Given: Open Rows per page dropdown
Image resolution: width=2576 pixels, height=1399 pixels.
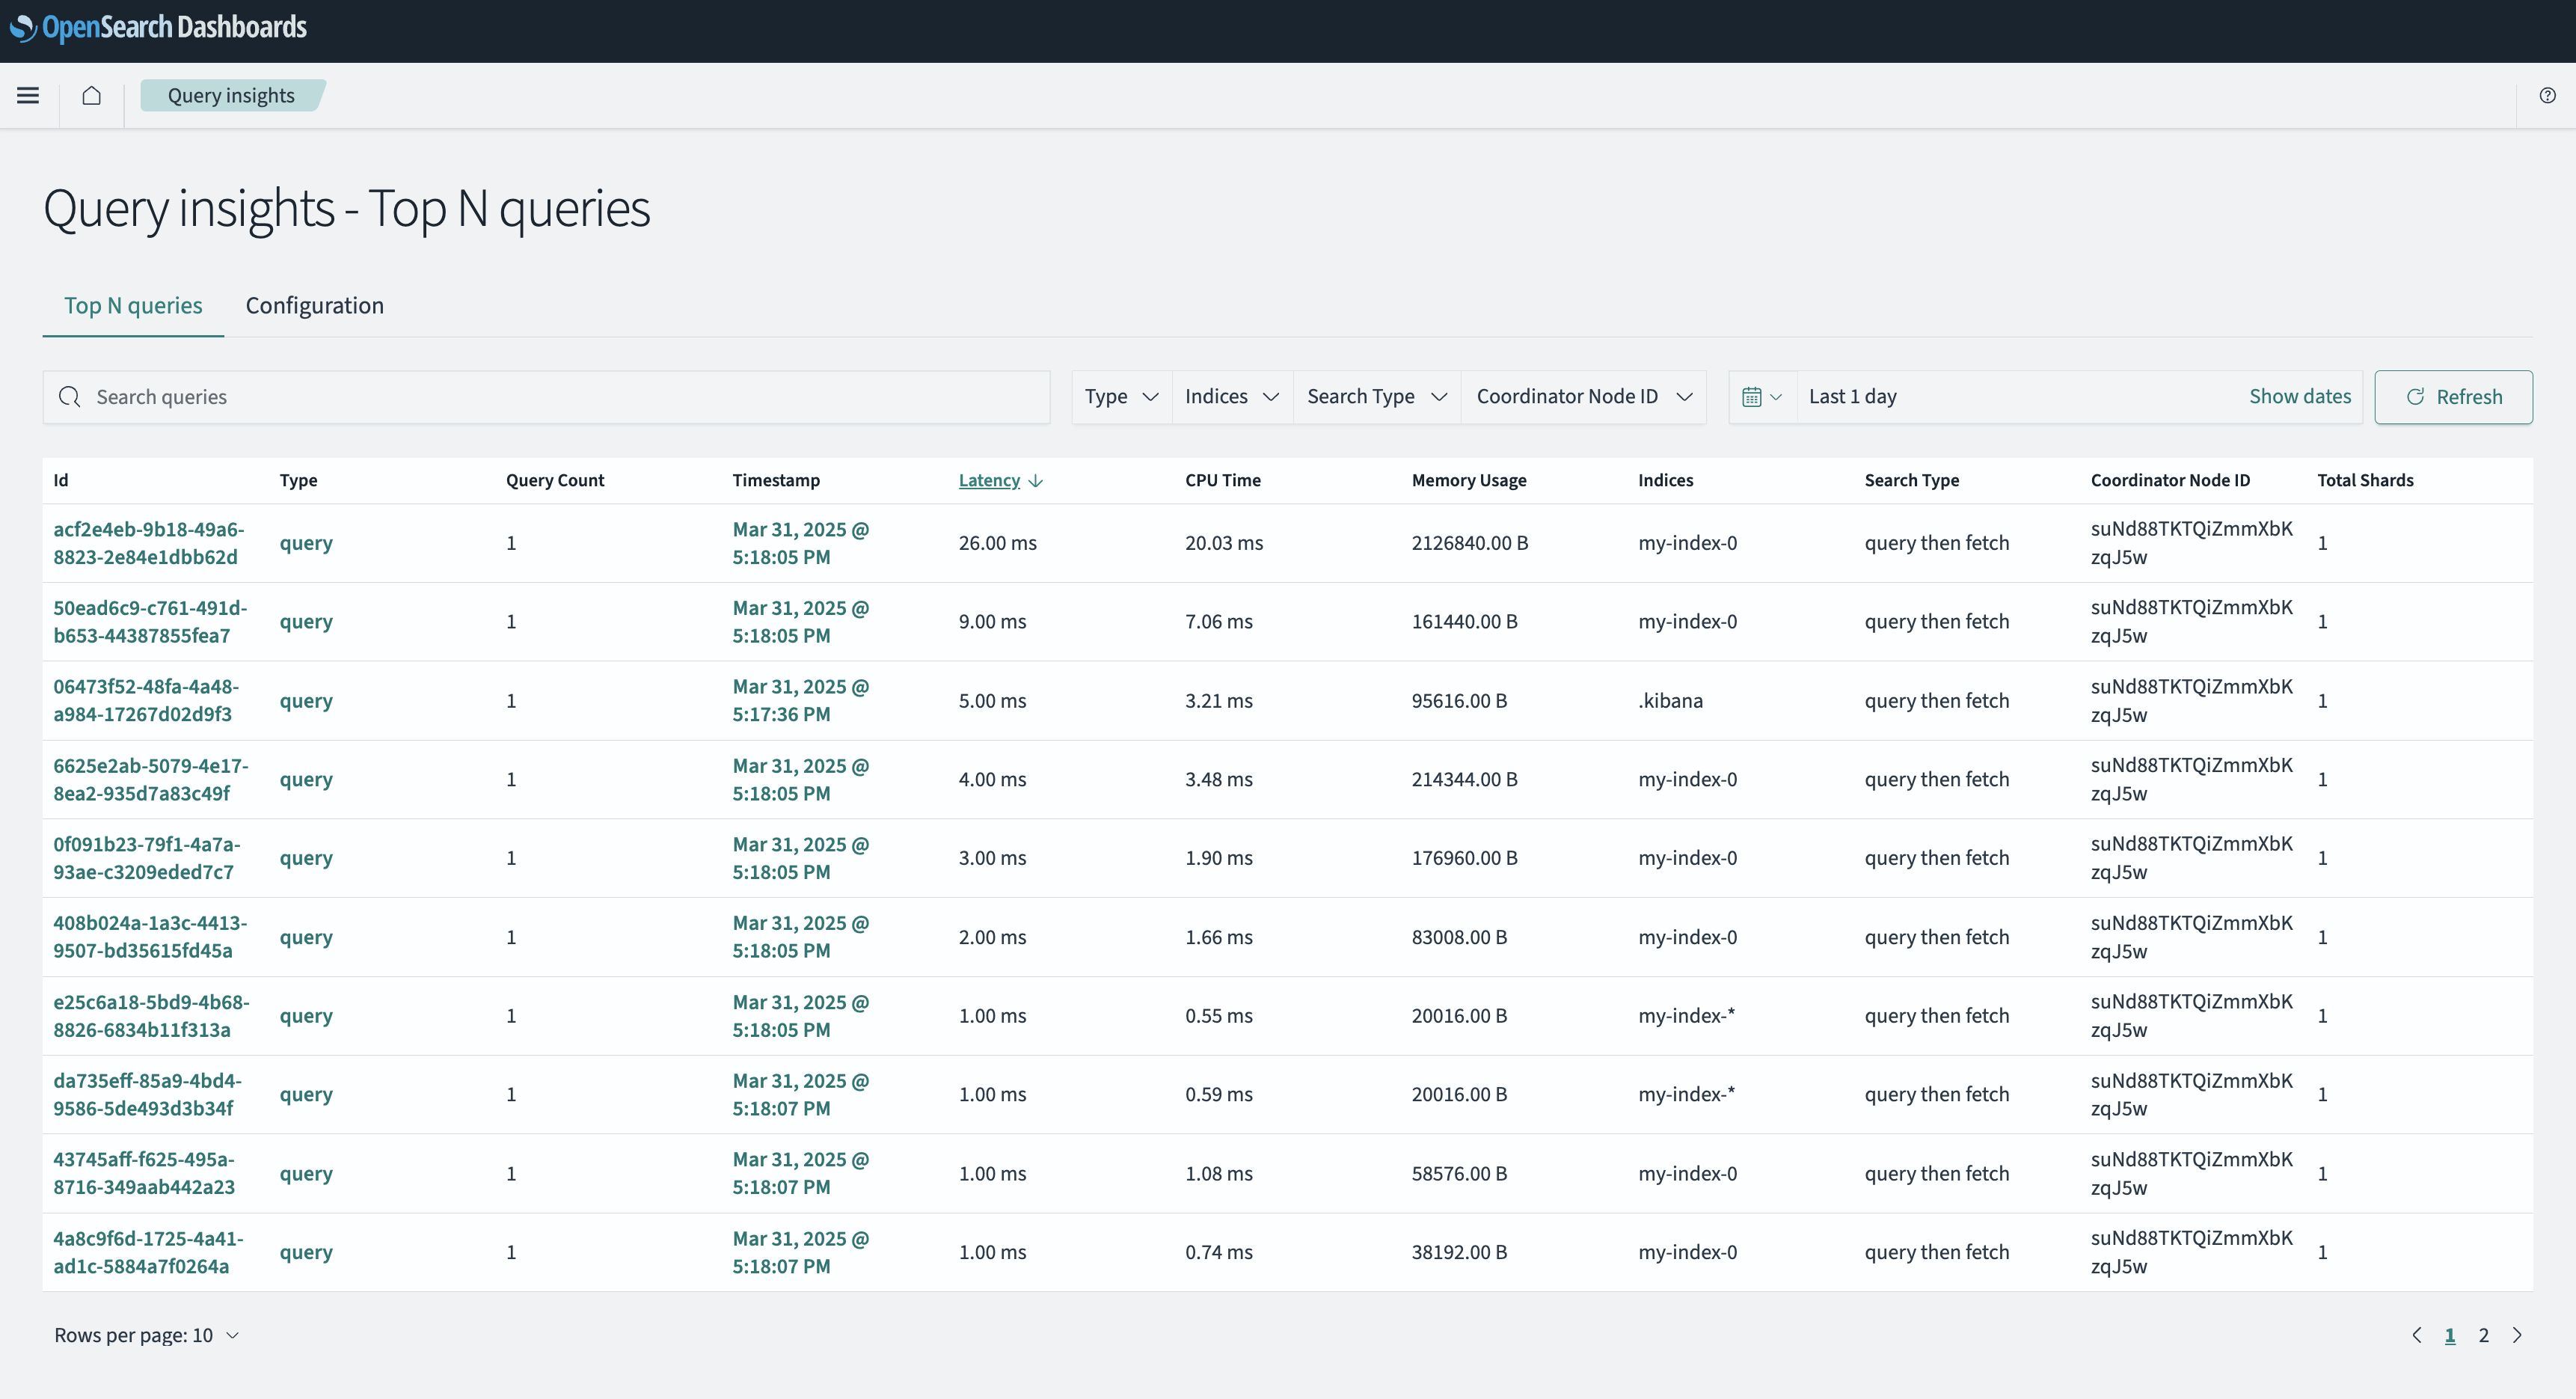Looking at the screenshot, I should point(147,1335).
